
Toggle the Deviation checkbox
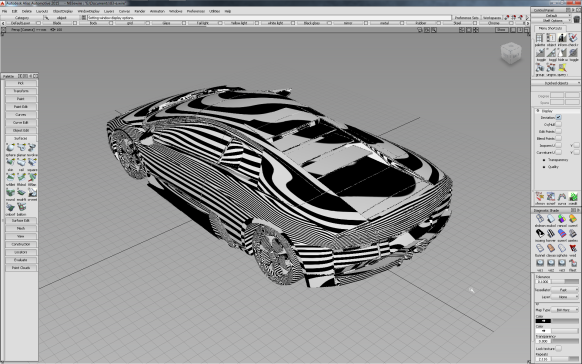[x=558, y=117]
